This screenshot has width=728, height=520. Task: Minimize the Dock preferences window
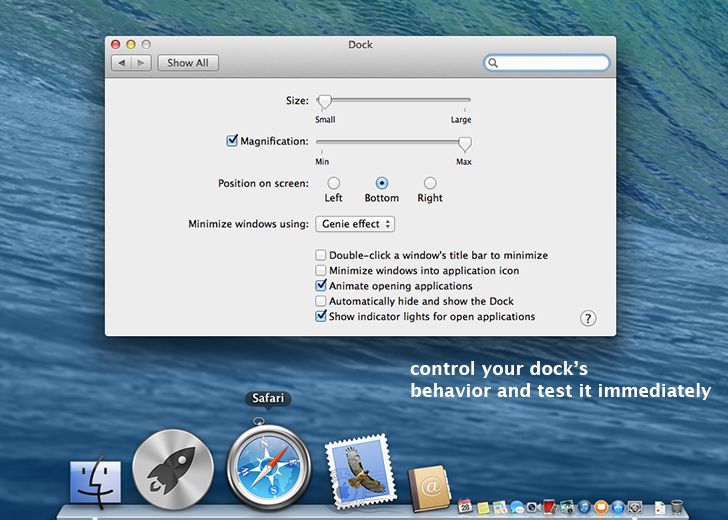tap(131, 44)
